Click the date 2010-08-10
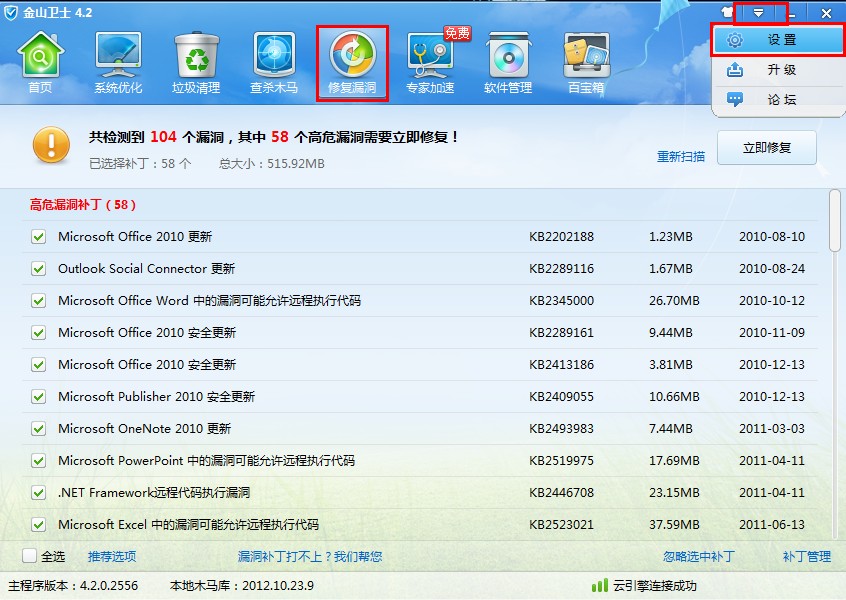This screenshot has height=600, width=846. click(x=772, y=236)
